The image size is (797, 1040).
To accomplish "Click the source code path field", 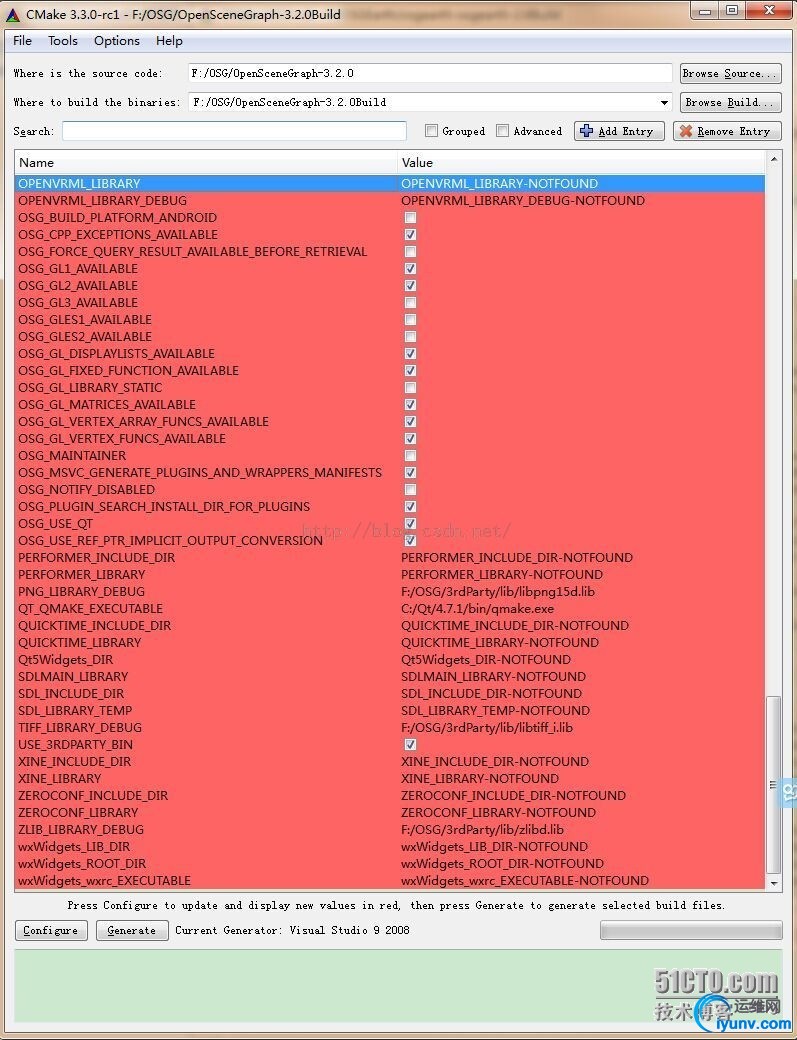I will click(430, 73).
